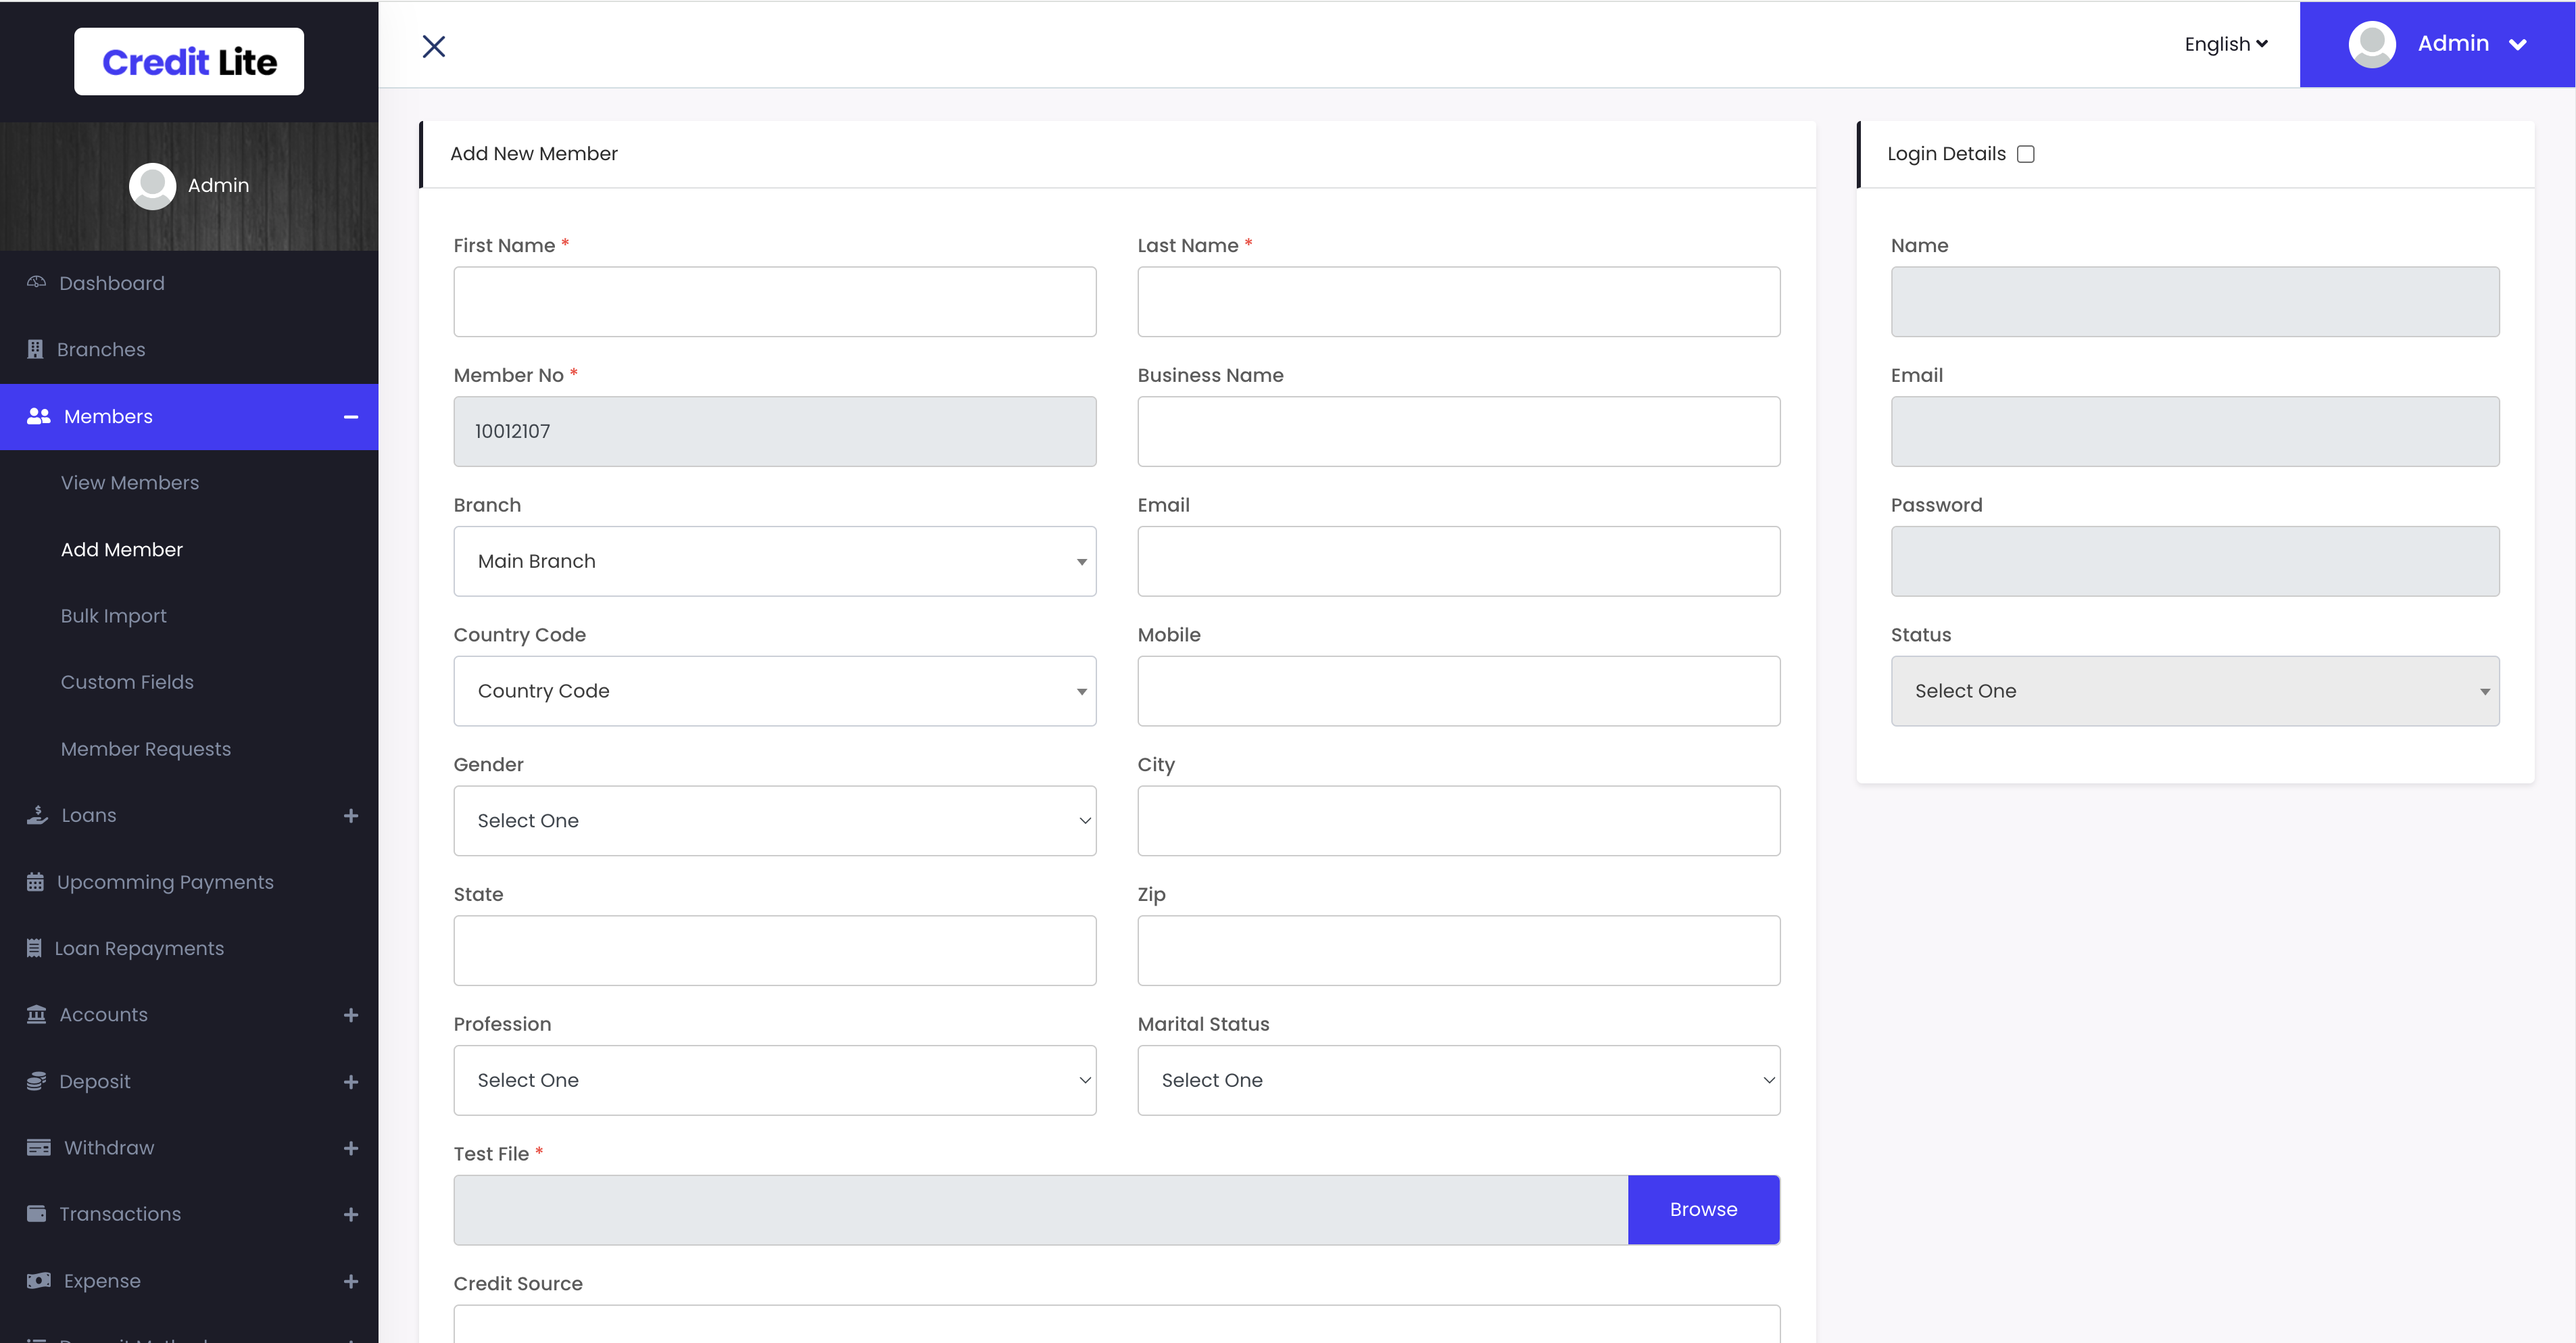The image size is (2576, 1343).
Task: Click the Dashboard speedometer icon in the sidebar
Action: tap(36, 282)
